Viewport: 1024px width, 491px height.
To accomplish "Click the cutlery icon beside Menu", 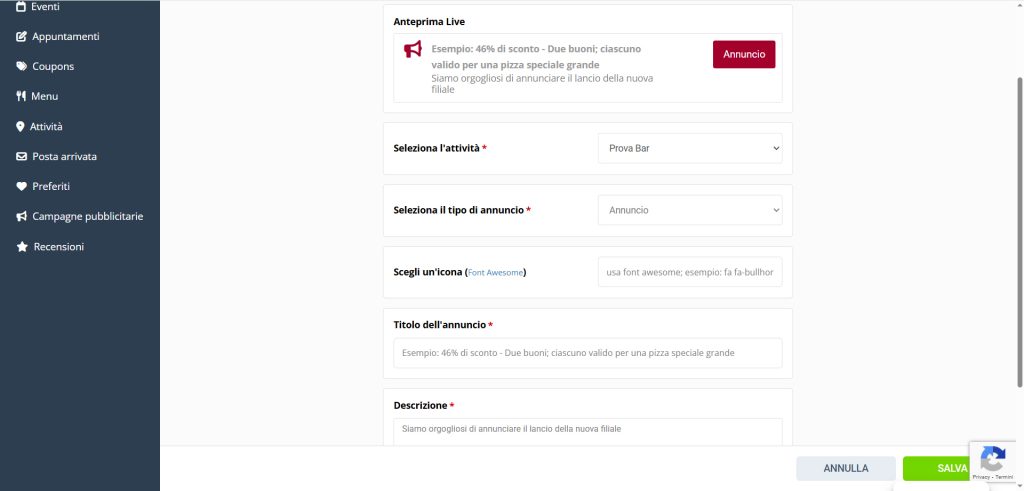I will point(22,97).
